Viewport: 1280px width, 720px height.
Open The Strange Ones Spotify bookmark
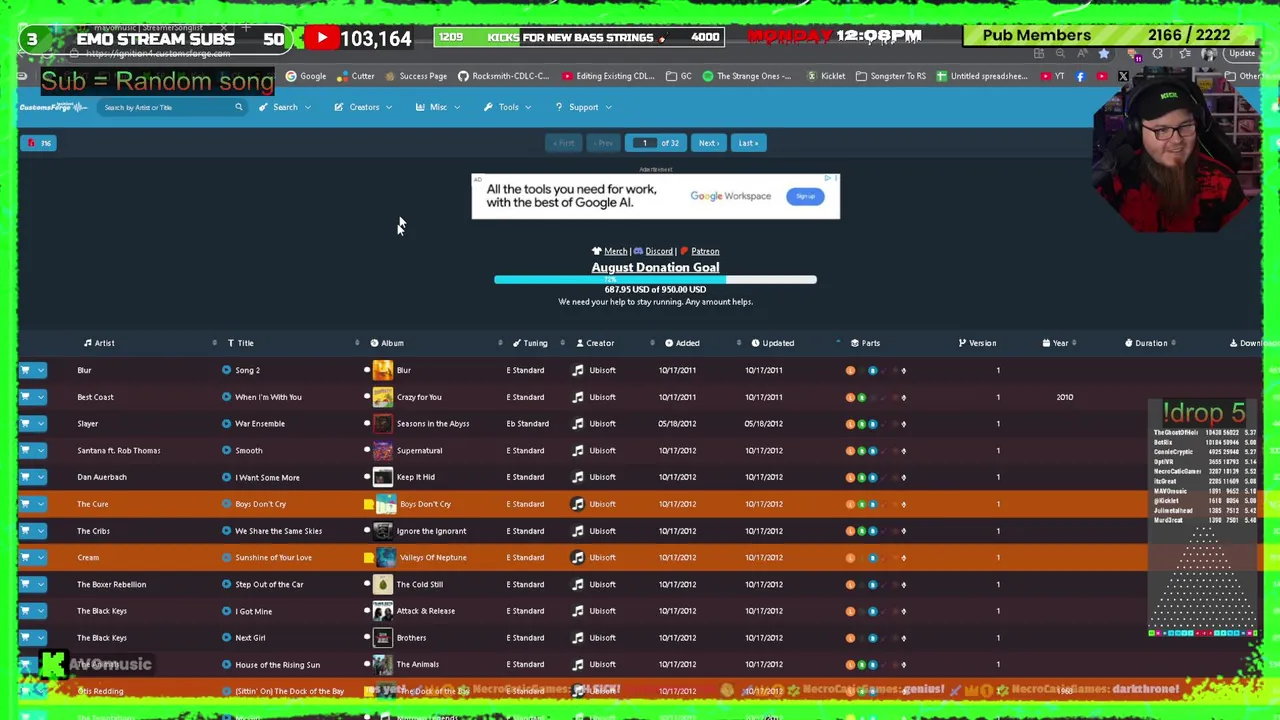tap(747, 76)
